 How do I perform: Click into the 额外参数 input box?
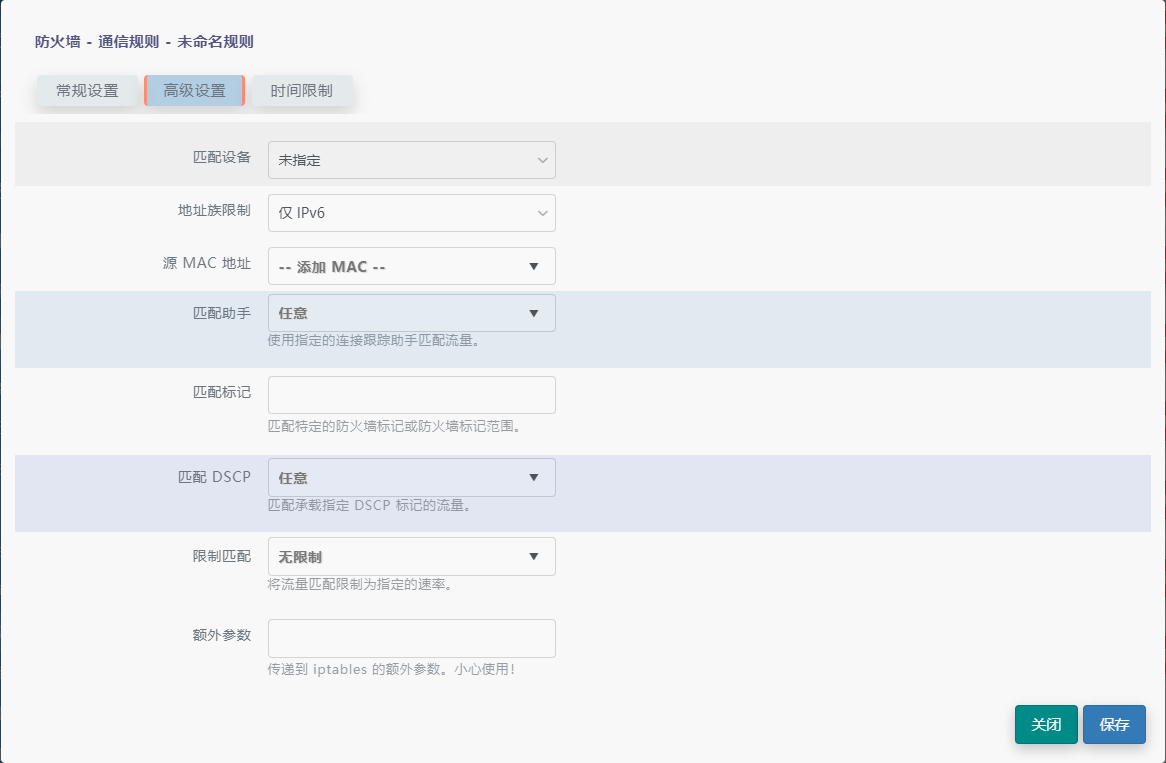click(411, 638)
